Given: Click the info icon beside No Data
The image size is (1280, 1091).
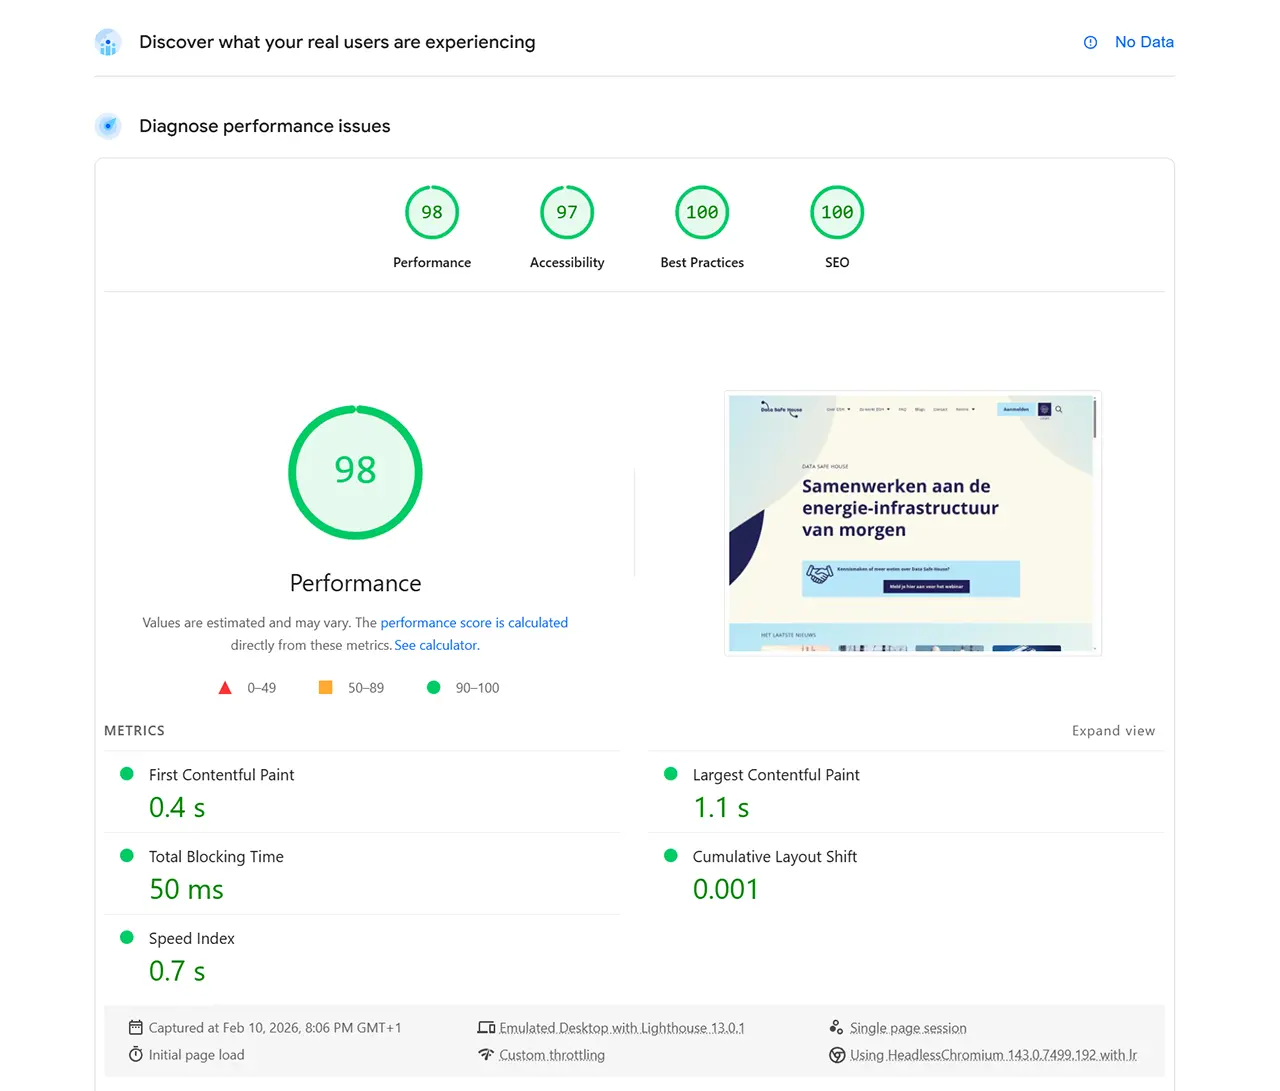Looking at the screenshot, I should point(1089,42).
